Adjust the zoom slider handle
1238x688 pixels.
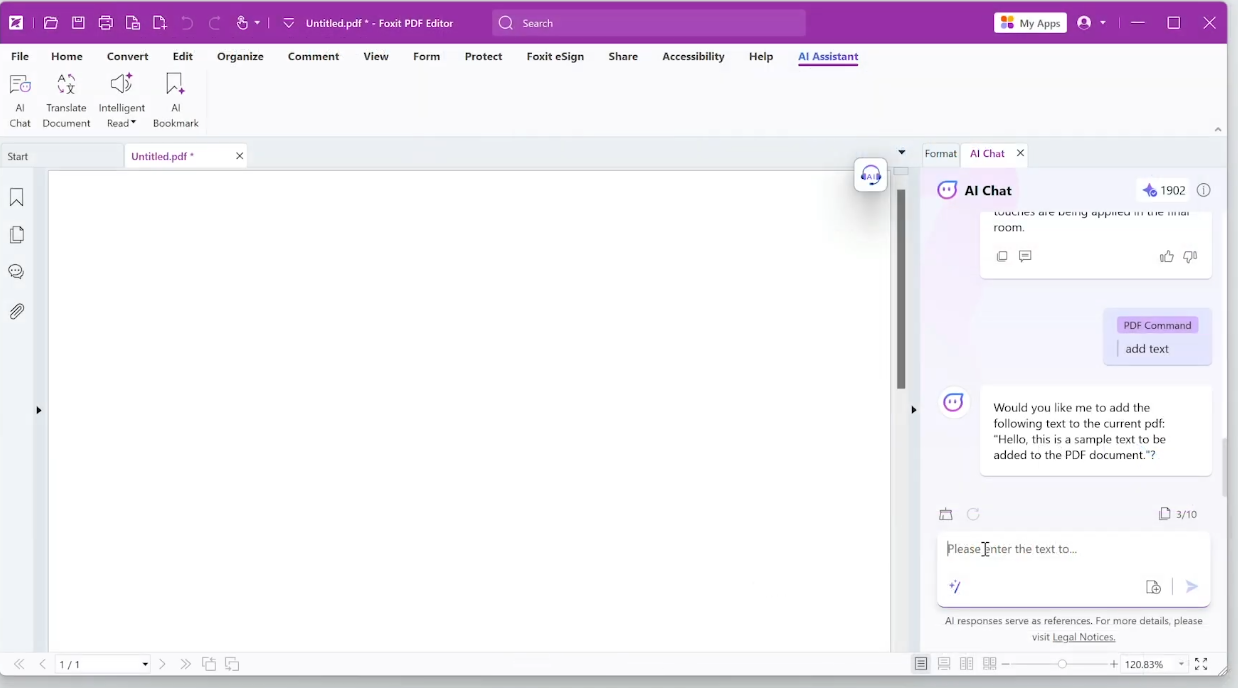pos(1062,664)
